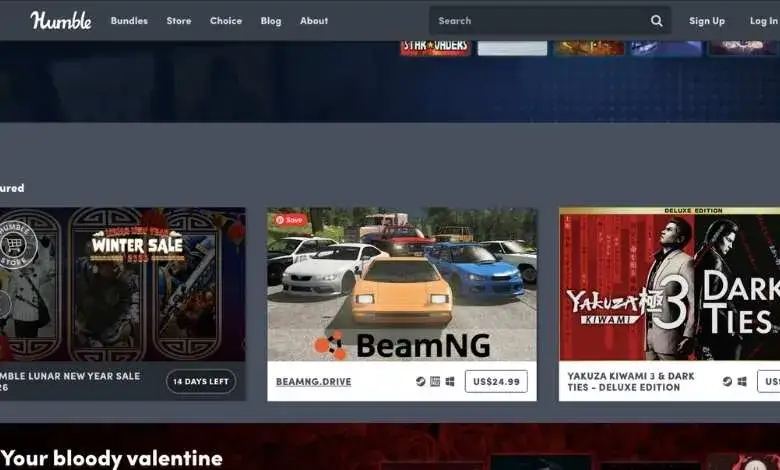
Task: Click the Humble logo
Action: click(x=61, y=20)
